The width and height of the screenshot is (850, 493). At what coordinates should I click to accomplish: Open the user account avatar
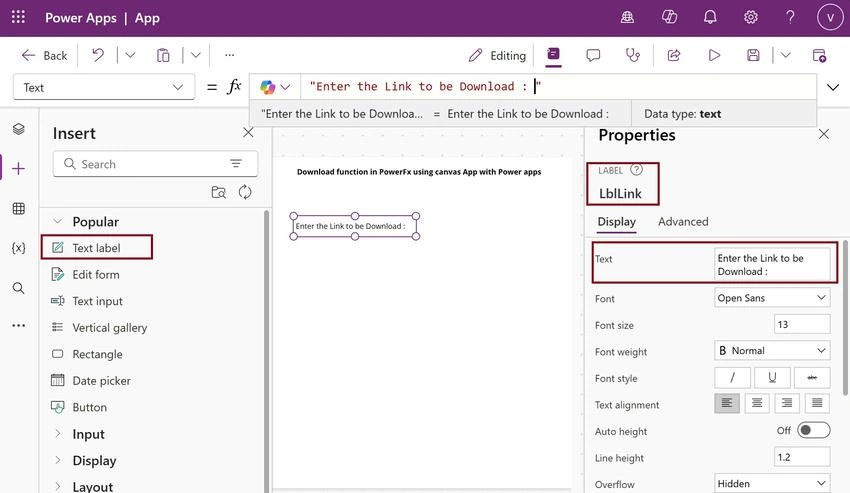(830, 18)
